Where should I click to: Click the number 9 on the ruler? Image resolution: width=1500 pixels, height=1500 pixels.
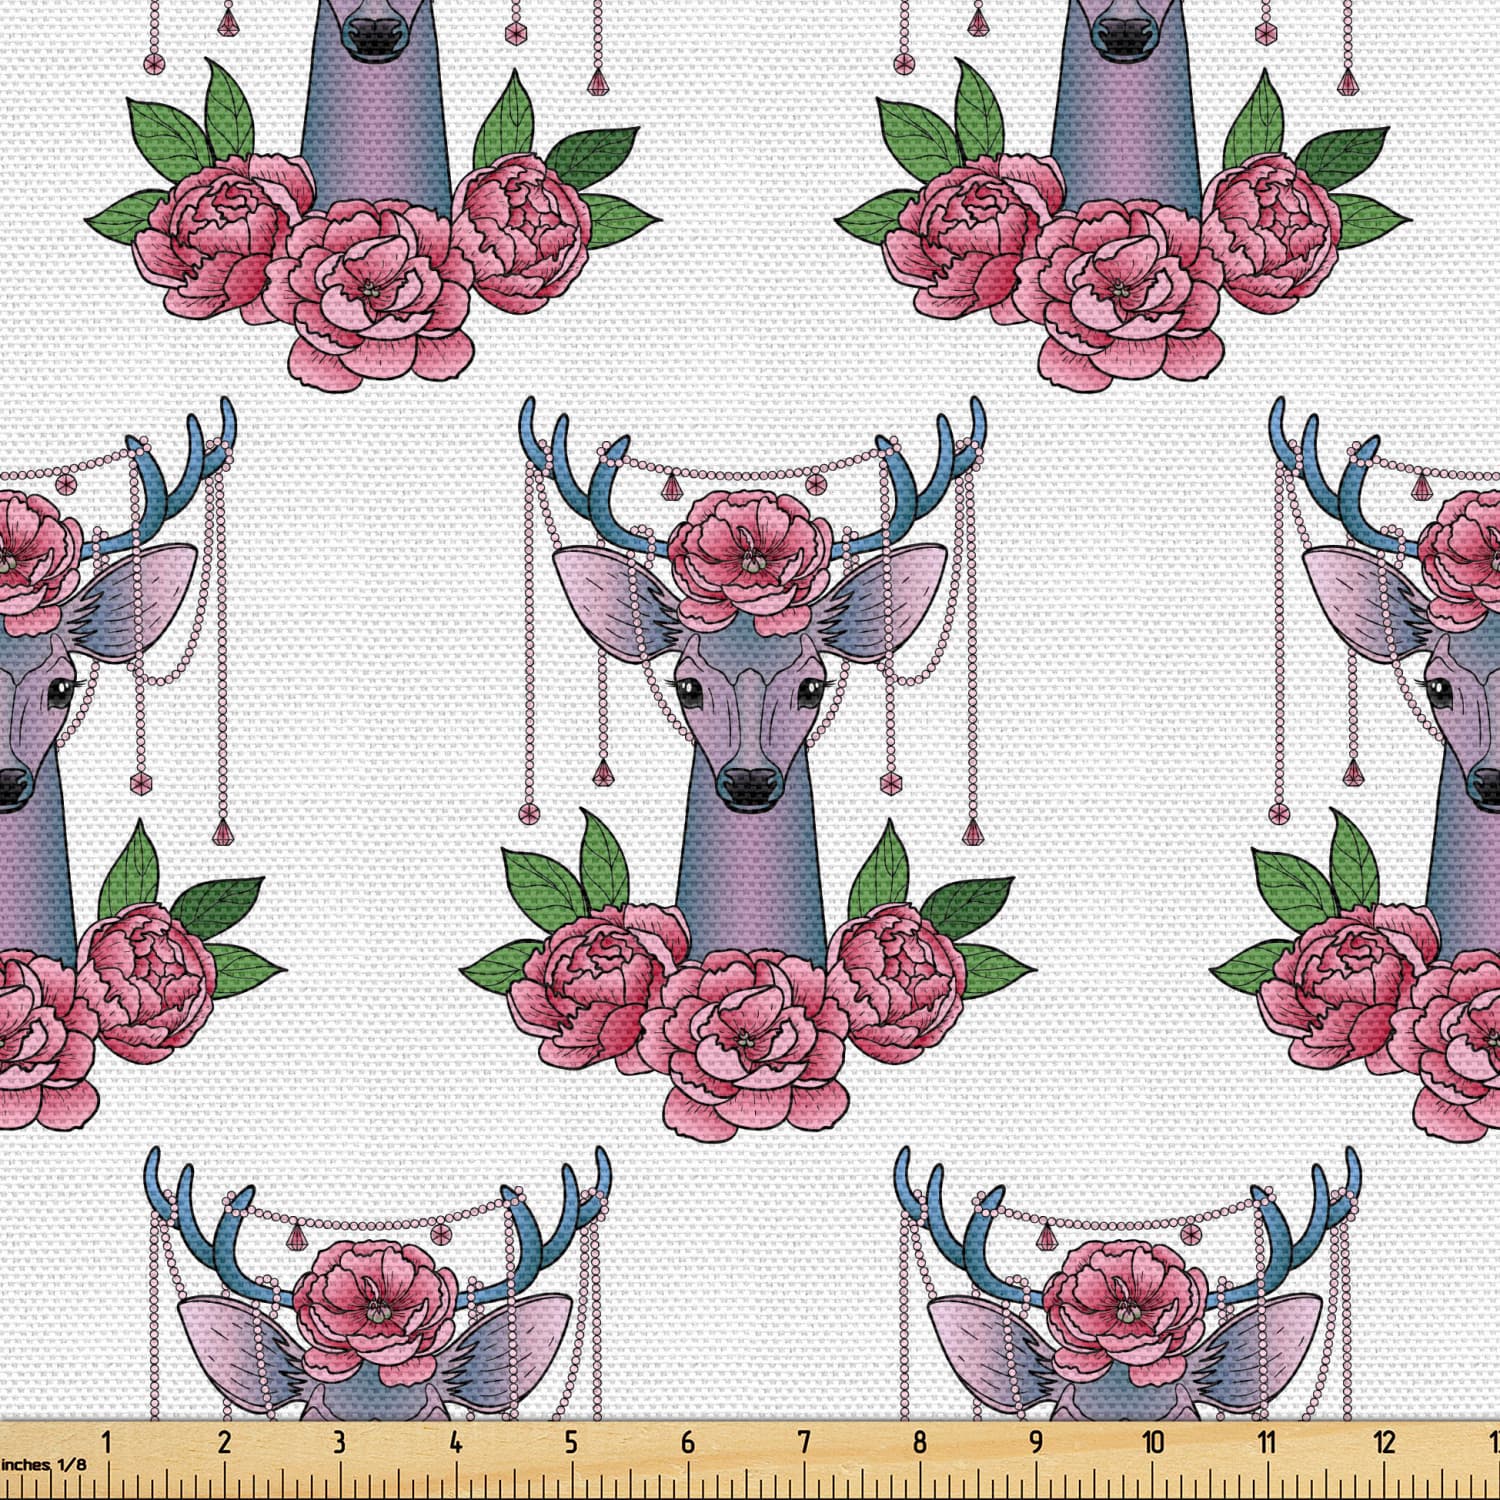[x=1036, y=1442]
